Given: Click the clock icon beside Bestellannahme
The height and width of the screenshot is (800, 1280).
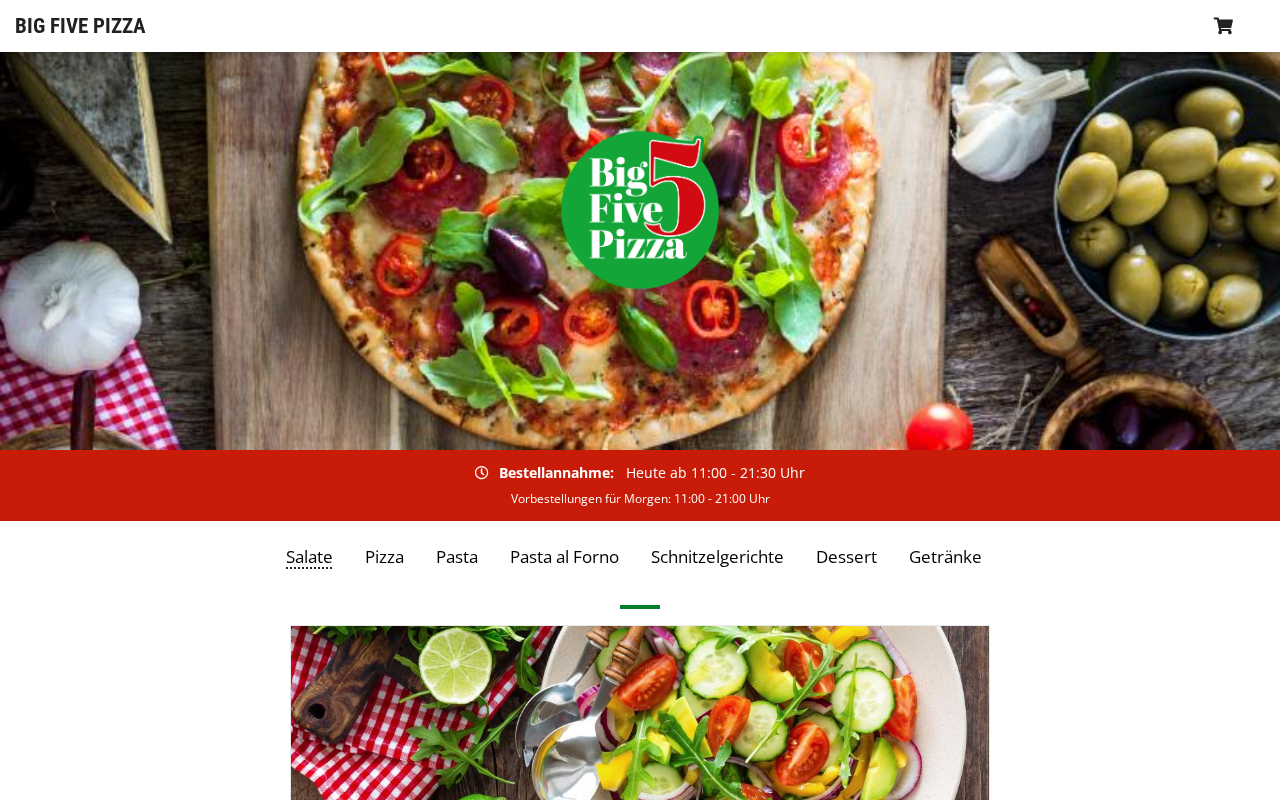Looking at the screenshot, I should pos(481,473).
